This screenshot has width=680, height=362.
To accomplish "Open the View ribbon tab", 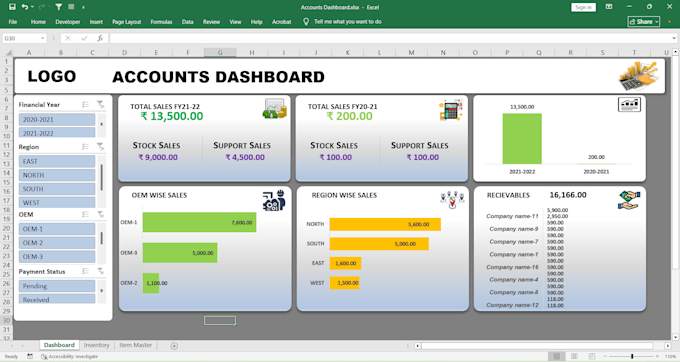I will coord(235,22).
